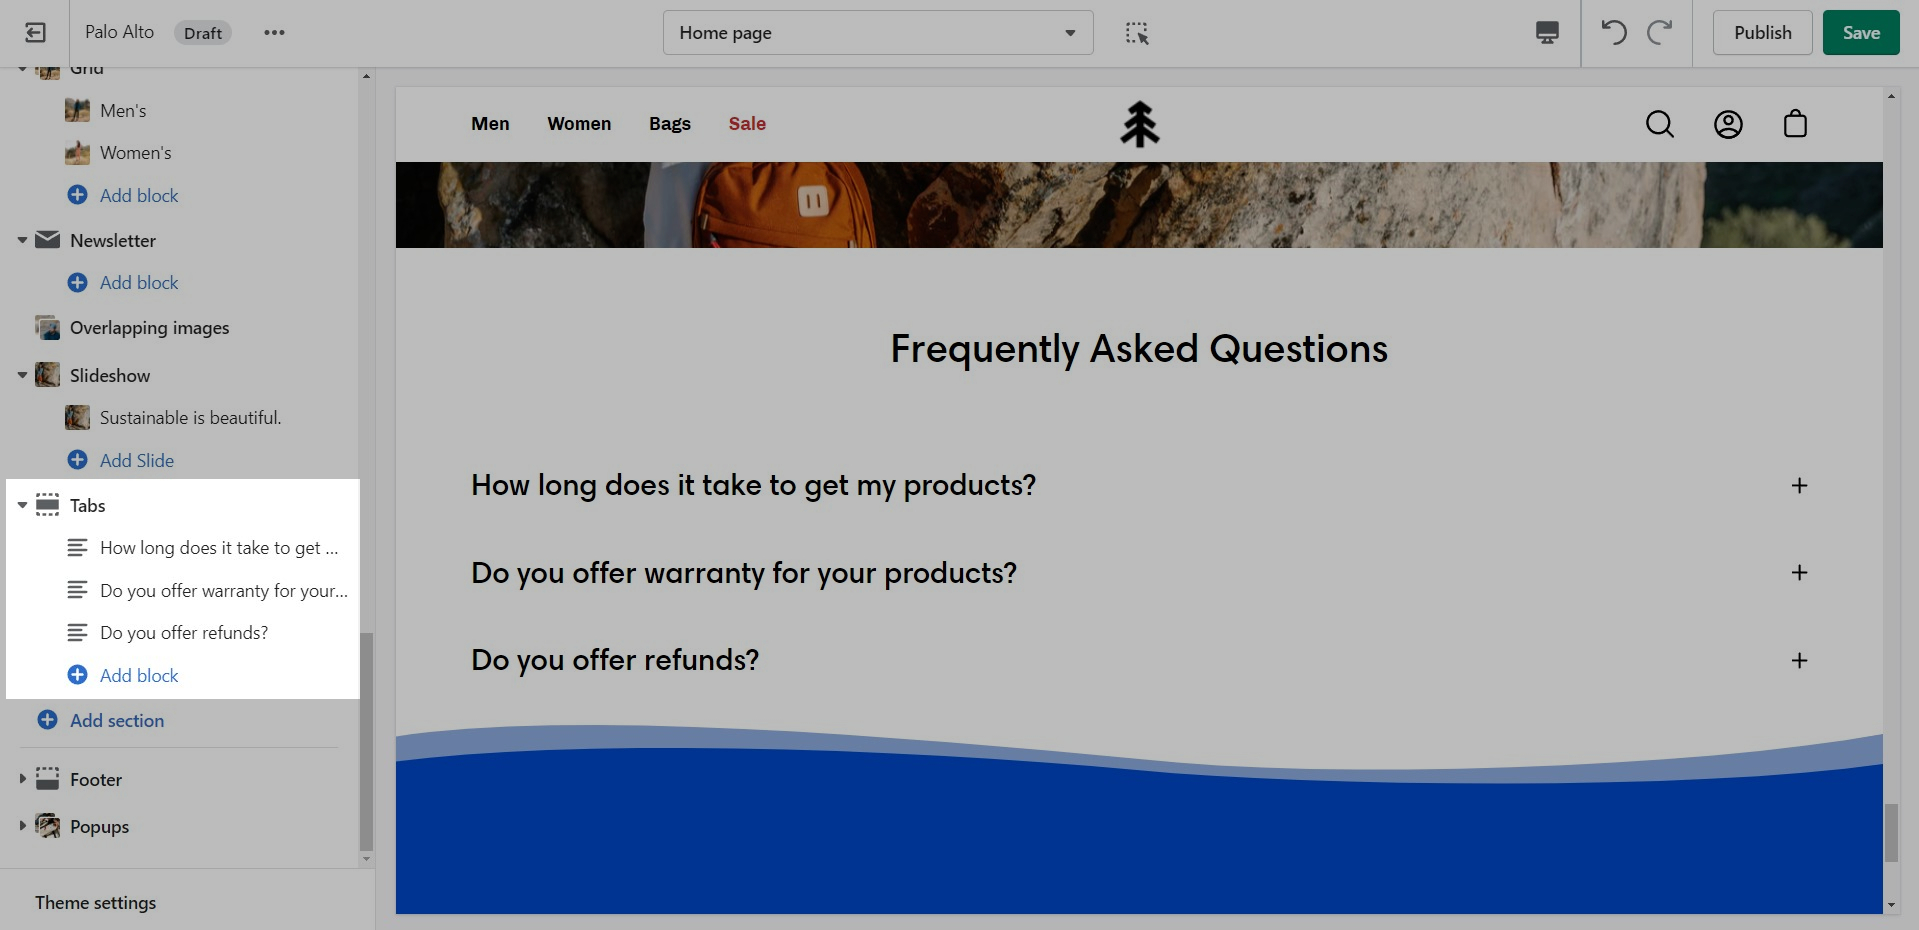This screenshot has width=1919, height=930.
Task: Expand the warranty question plus toggle
Action: 1799,573
